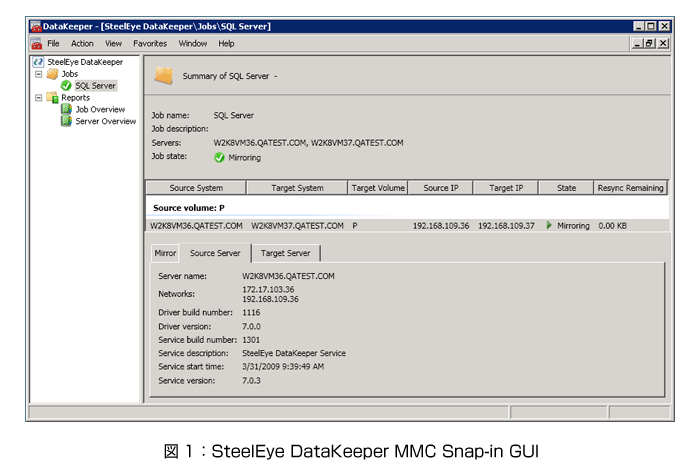This screenshot has width=700, height=470.
Task: Sort by State column header
Action: (x=567, y=188)
